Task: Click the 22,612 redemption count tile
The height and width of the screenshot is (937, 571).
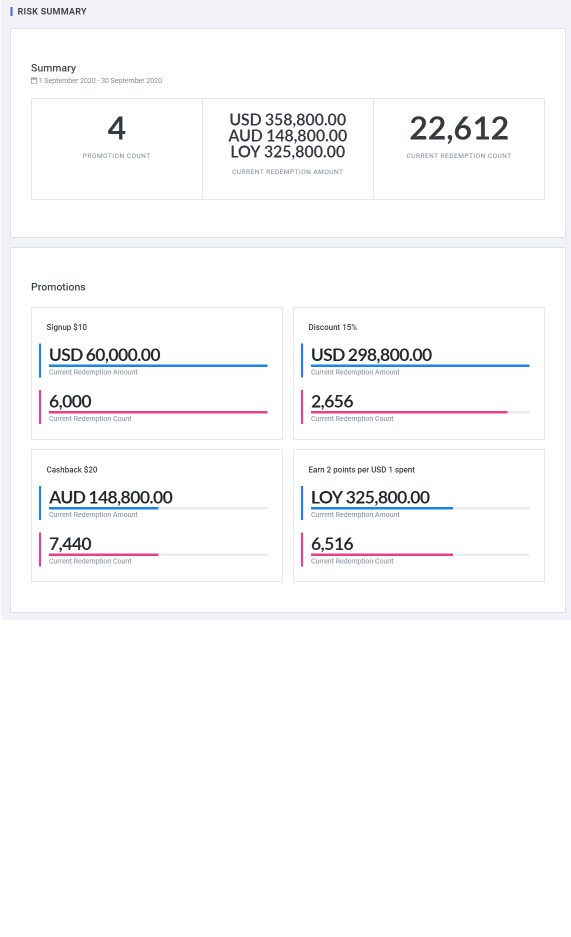Action: tap(459, 149)
